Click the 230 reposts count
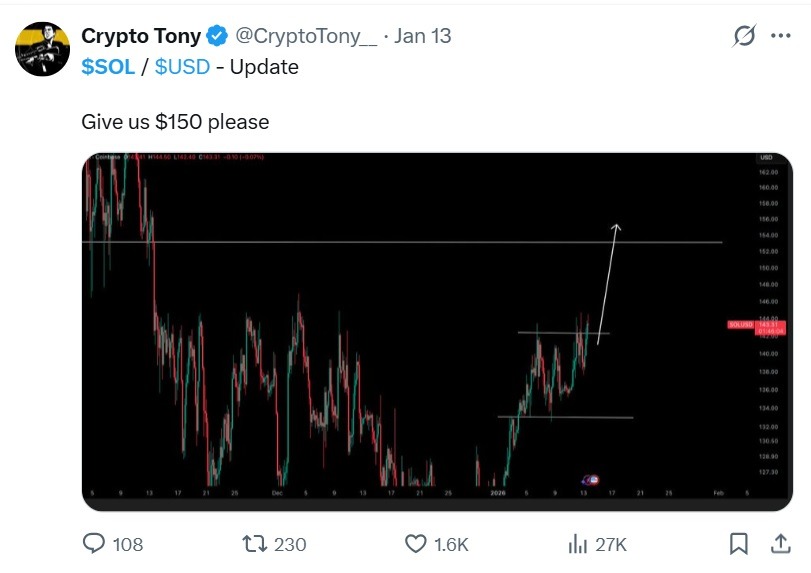 [x=290, y=544]
